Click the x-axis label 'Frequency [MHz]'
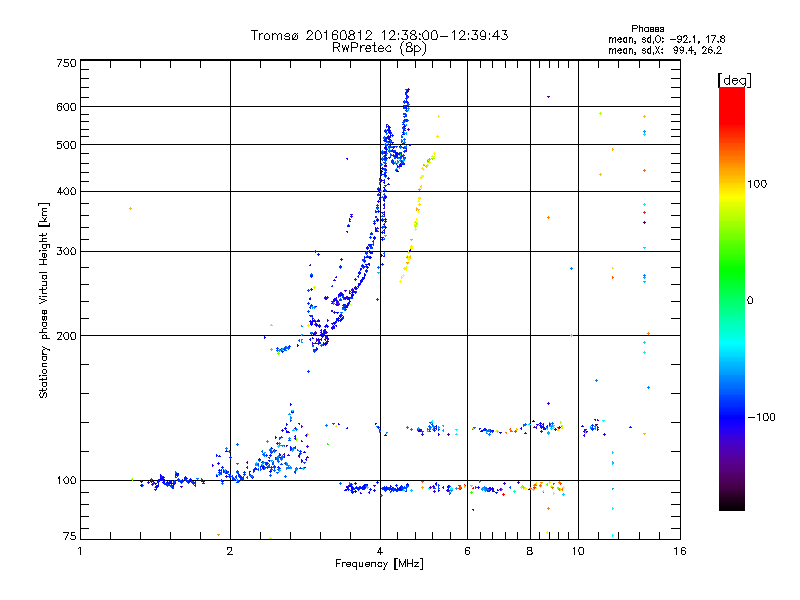Viewport: 800px width, 600px height. coord(379,564)
